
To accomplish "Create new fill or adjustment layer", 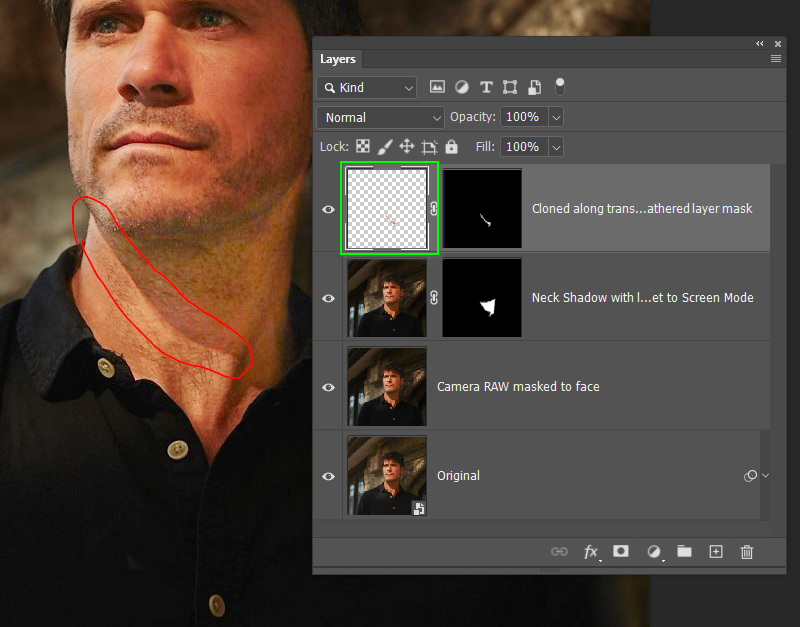I will pyautogui.click(x=654, y=551).
